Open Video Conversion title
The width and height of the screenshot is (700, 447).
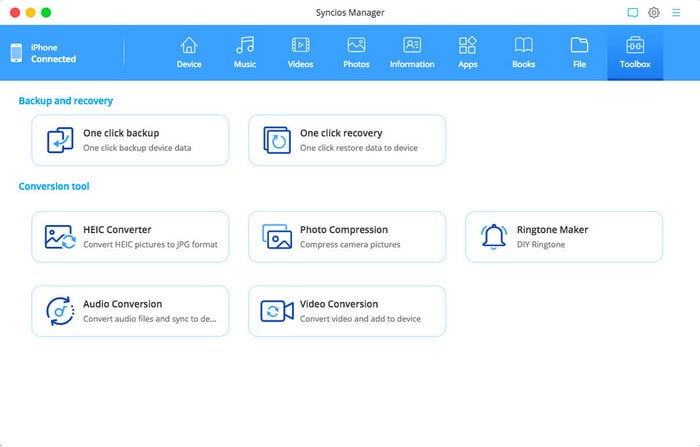339,304
